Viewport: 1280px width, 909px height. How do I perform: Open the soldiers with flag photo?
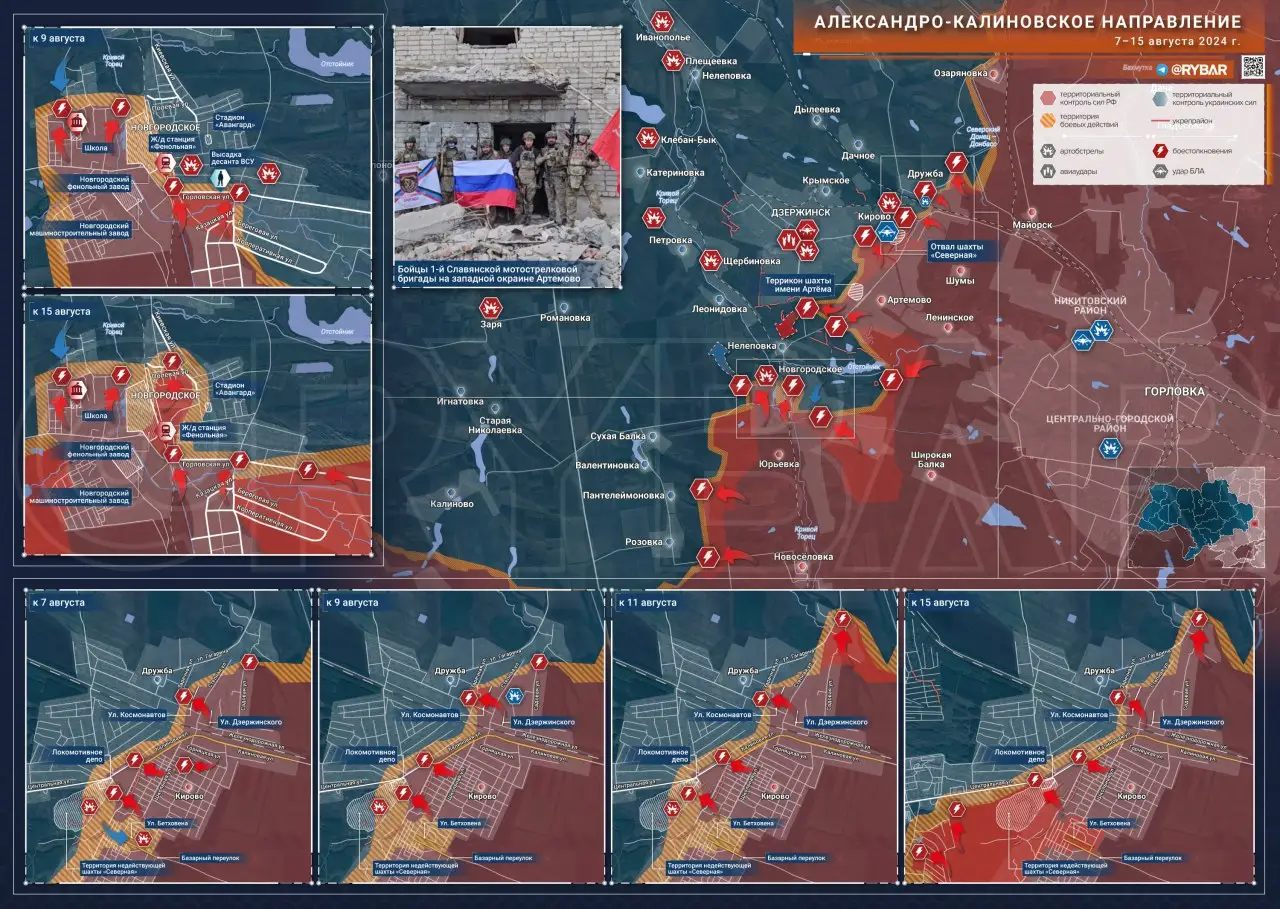tap(507, 148)
